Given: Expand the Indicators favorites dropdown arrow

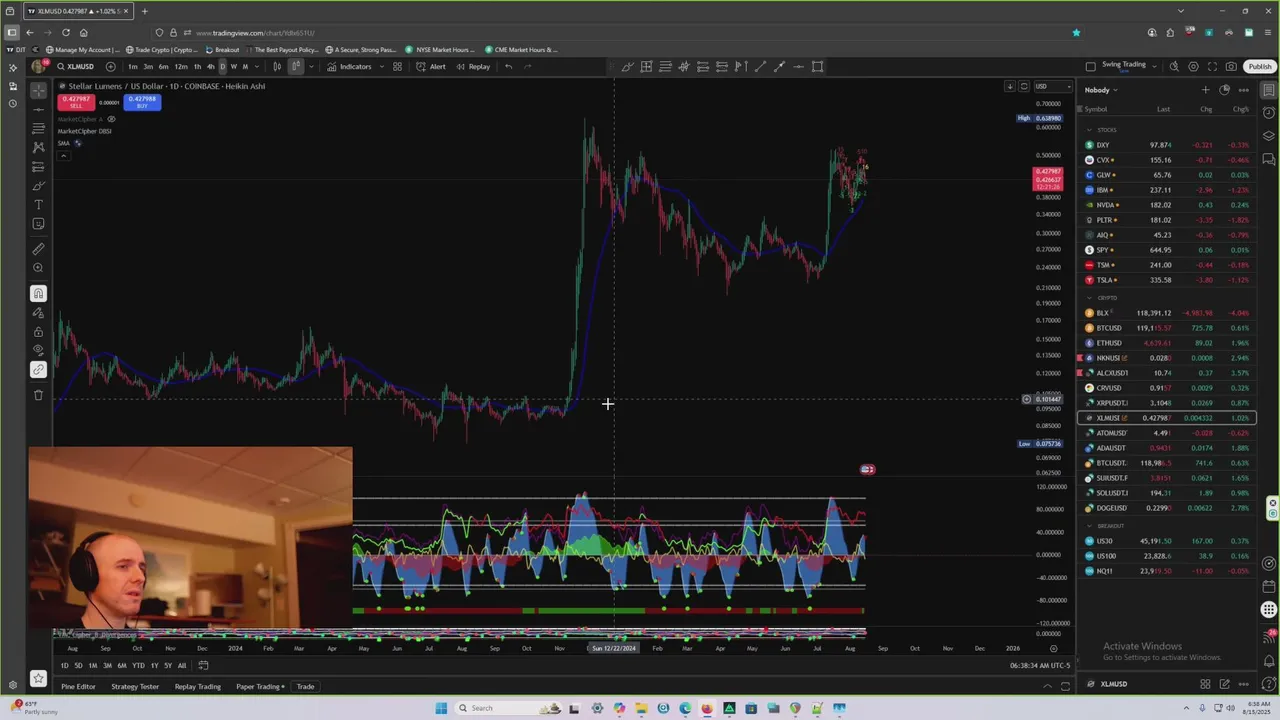Looking at the screenshot, I should [381, 67].
